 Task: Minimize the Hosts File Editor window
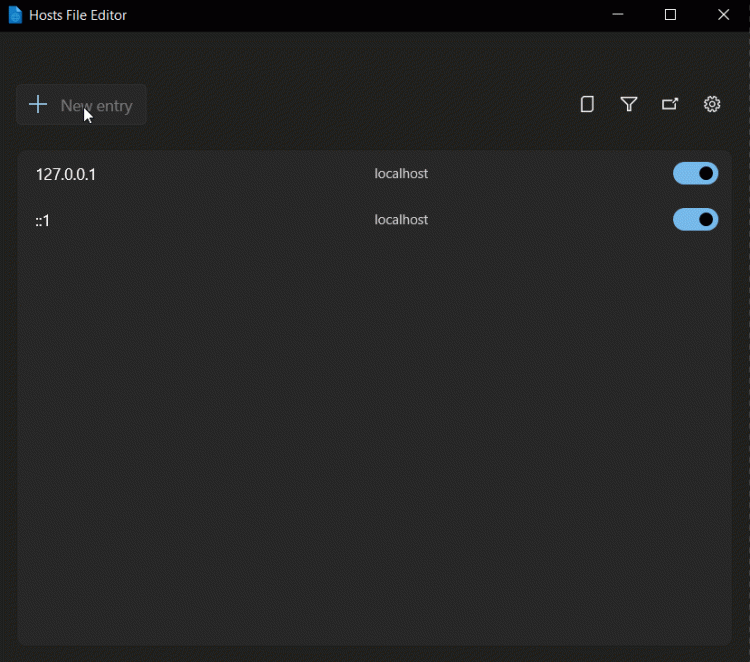click(618, 15)
